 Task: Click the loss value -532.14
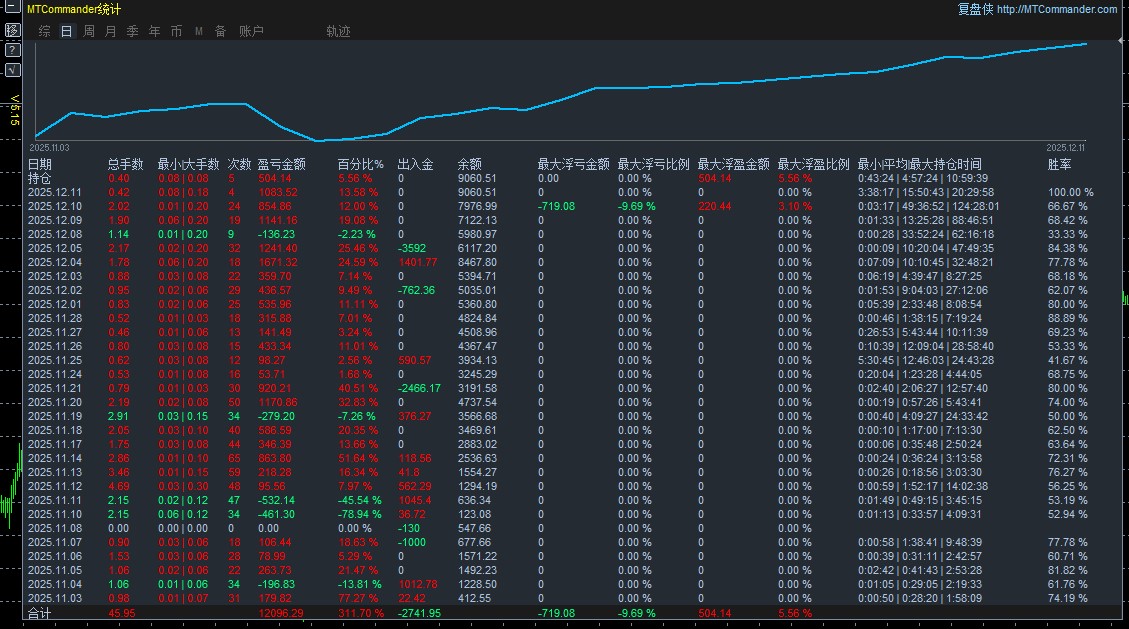(276, 500)
